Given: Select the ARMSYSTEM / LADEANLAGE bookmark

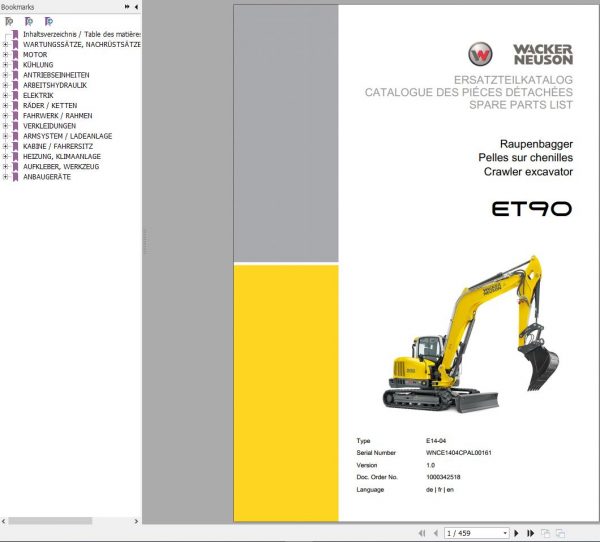Looking at the screenshot, I should (67, 136).
